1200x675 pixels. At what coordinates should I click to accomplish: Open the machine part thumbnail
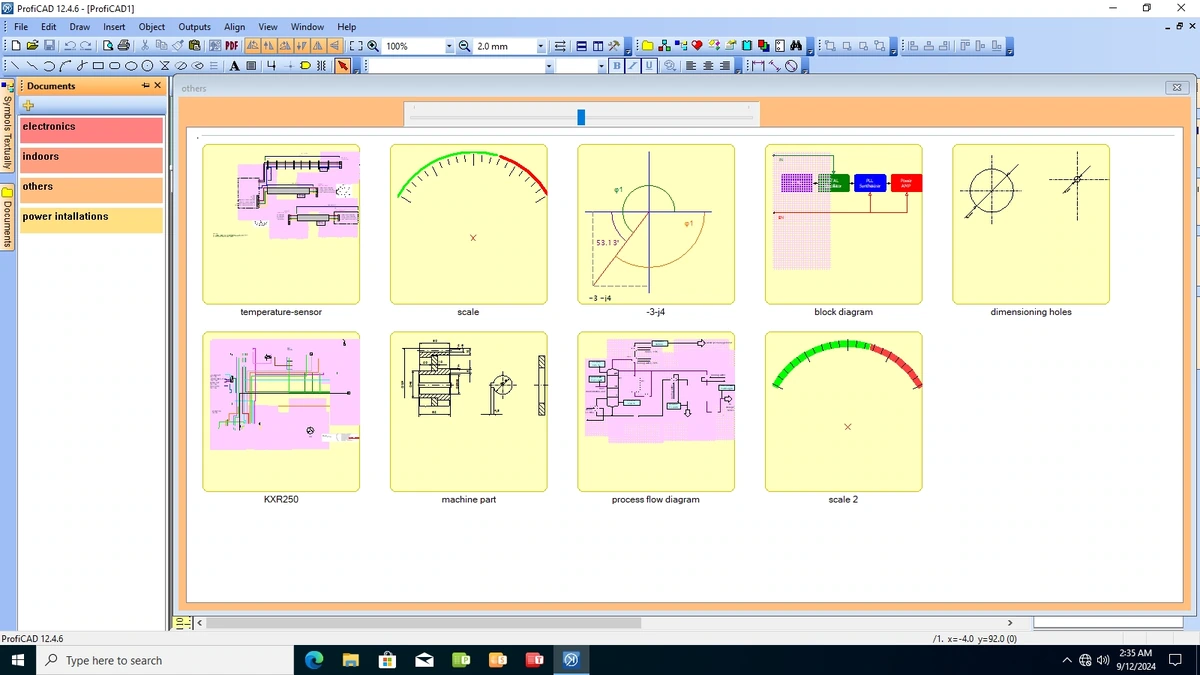click(x=468, y=411)
